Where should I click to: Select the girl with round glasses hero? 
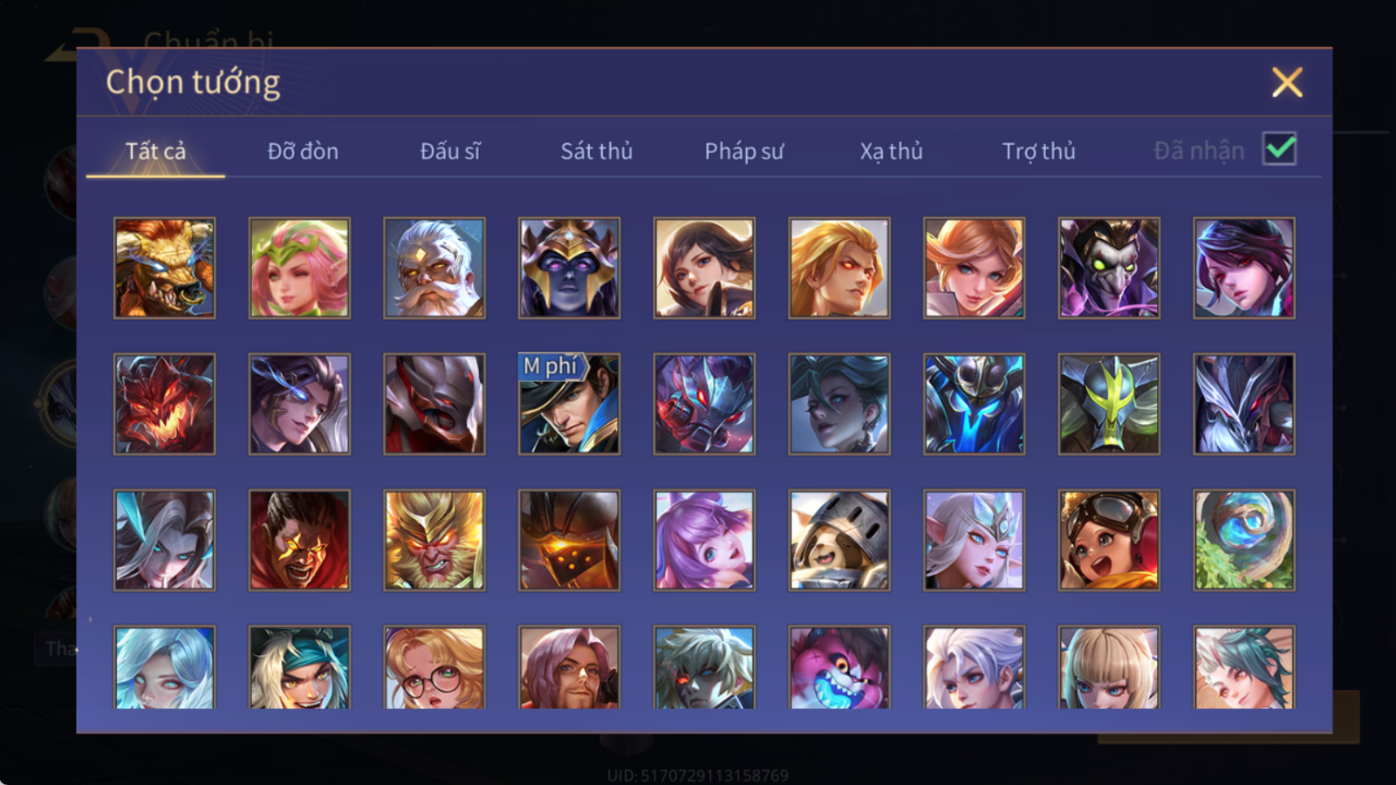click(434, 667)
